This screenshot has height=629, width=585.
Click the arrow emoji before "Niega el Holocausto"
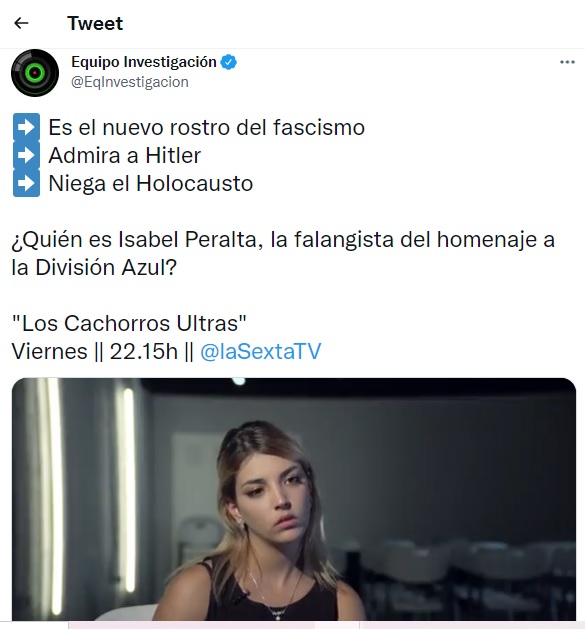[26, 183]
